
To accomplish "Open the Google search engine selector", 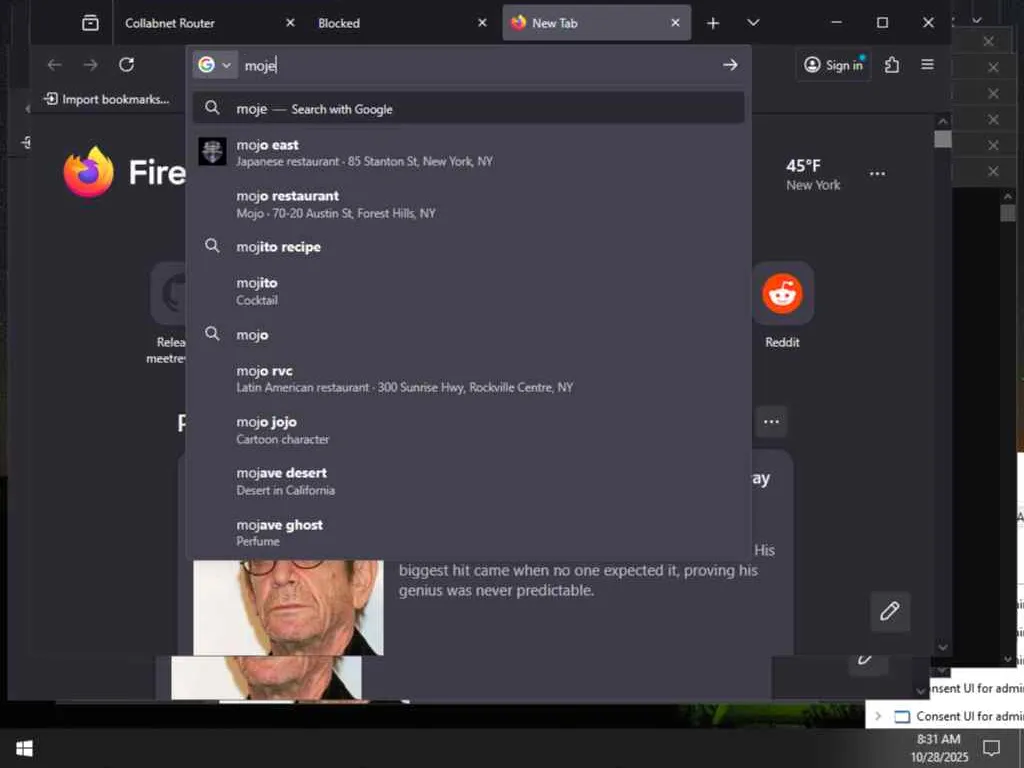I will (x=215, y=65).
